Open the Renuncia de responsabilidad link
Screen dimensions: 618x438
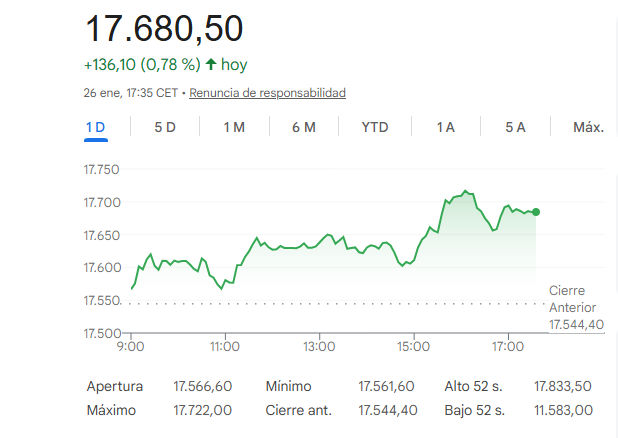pyautogui.click(x=267, y=93)
